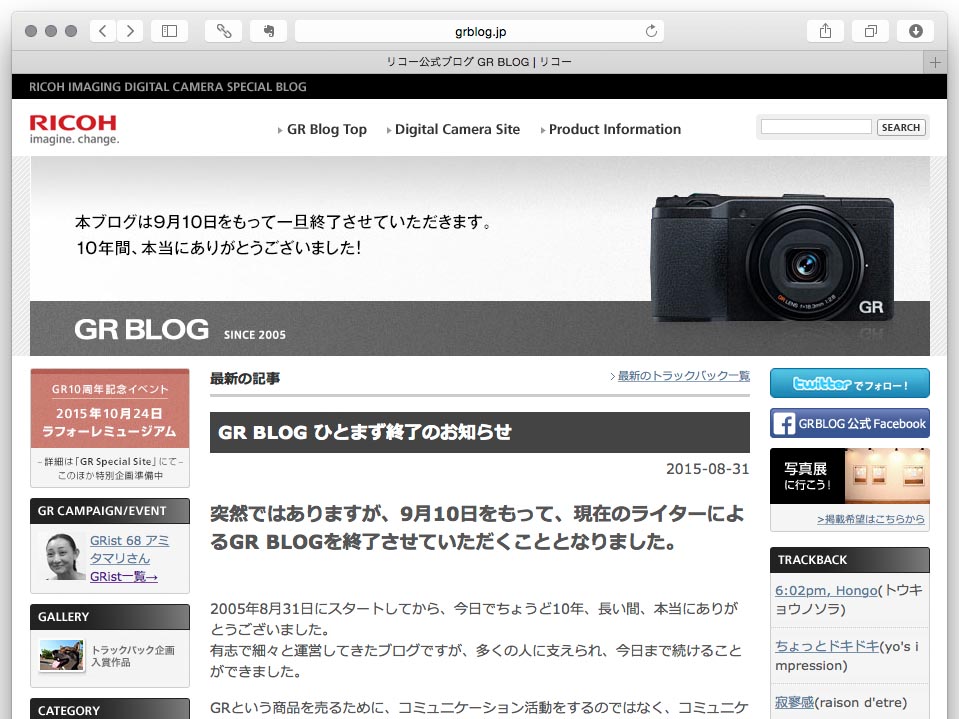Click the site search text field
Image resolution: width=959 pixels, height=719 pixels.
[816, 127]
